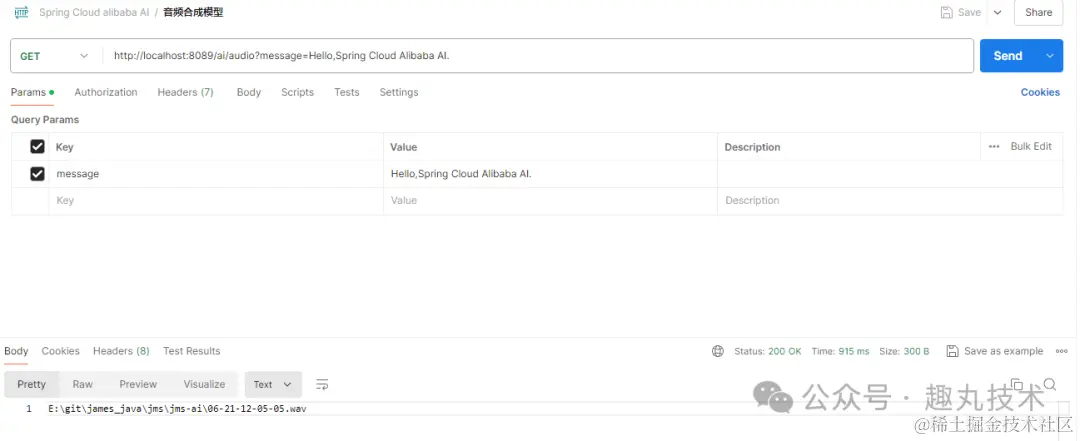Open response more options ellipsis icon

pyautogui.click(x=1061, y=351)
